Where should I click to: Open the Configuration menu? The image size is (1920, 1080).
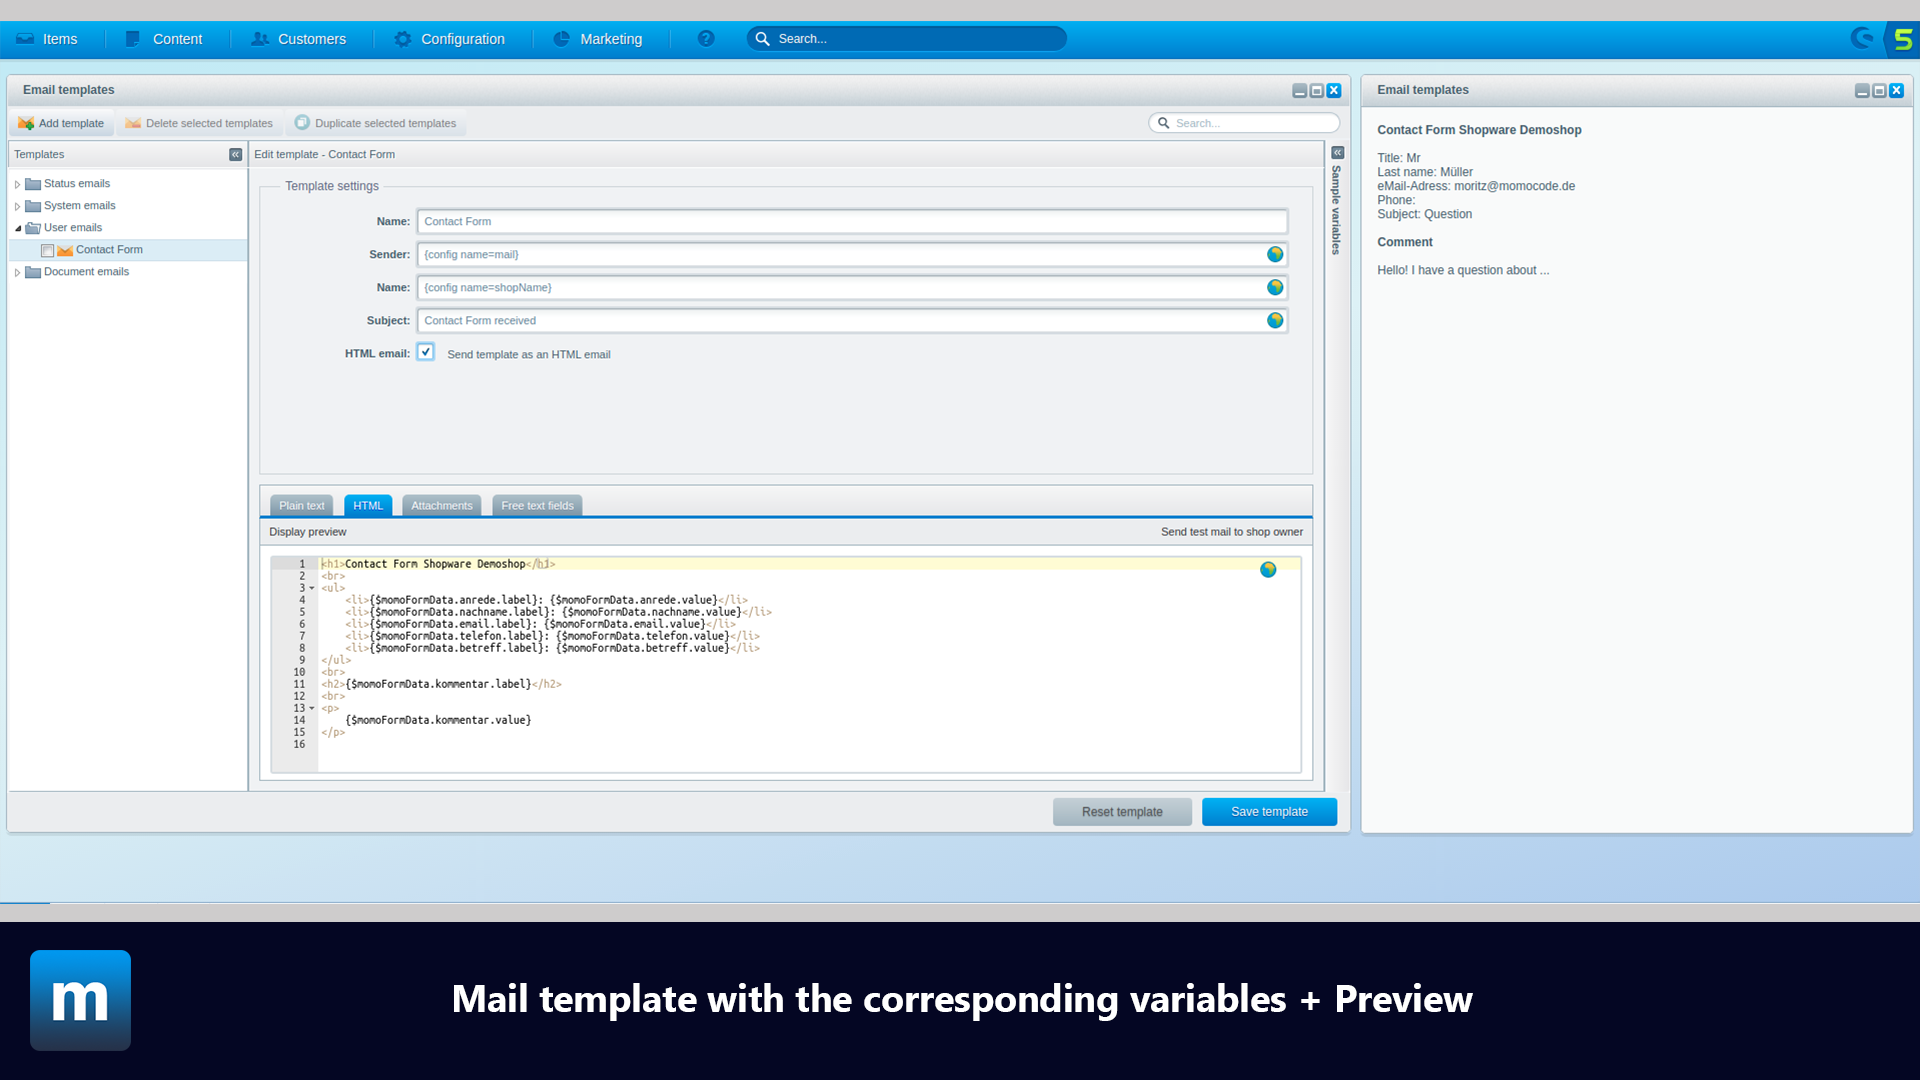449,39
